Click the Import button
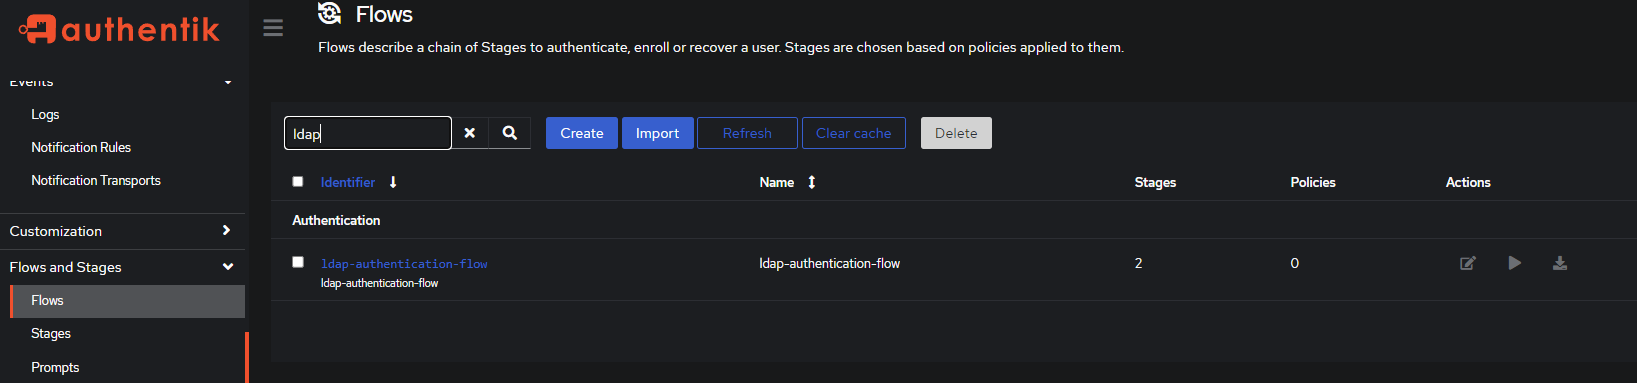Screen dimensions: 1637x383 coord(658,133)
